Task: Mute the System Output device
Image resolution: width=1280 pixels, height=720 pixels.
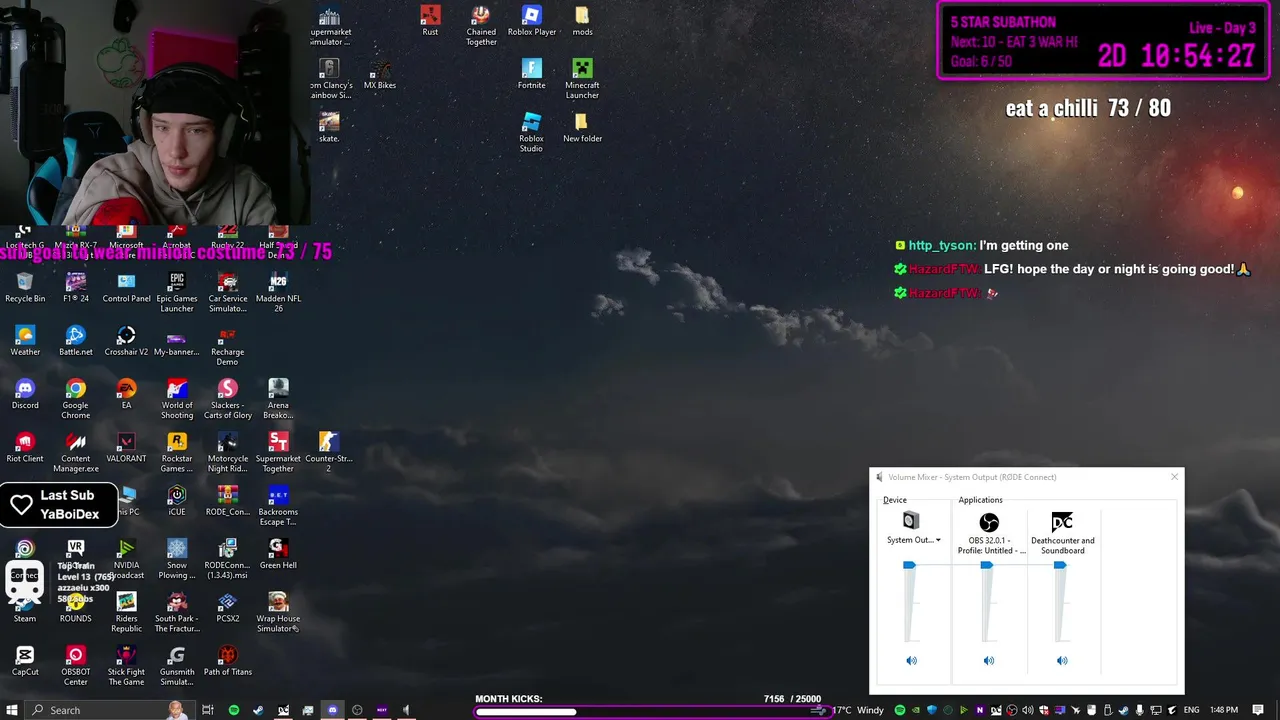Action: 911,660
